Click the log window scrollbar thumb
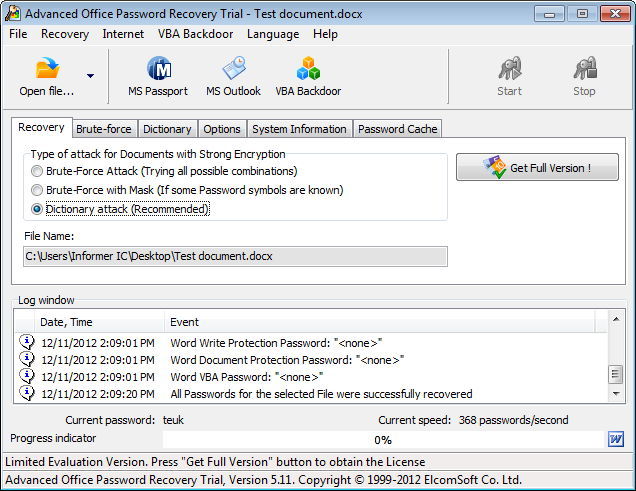The height and width of the screenshot is (491, 636). 616,374
